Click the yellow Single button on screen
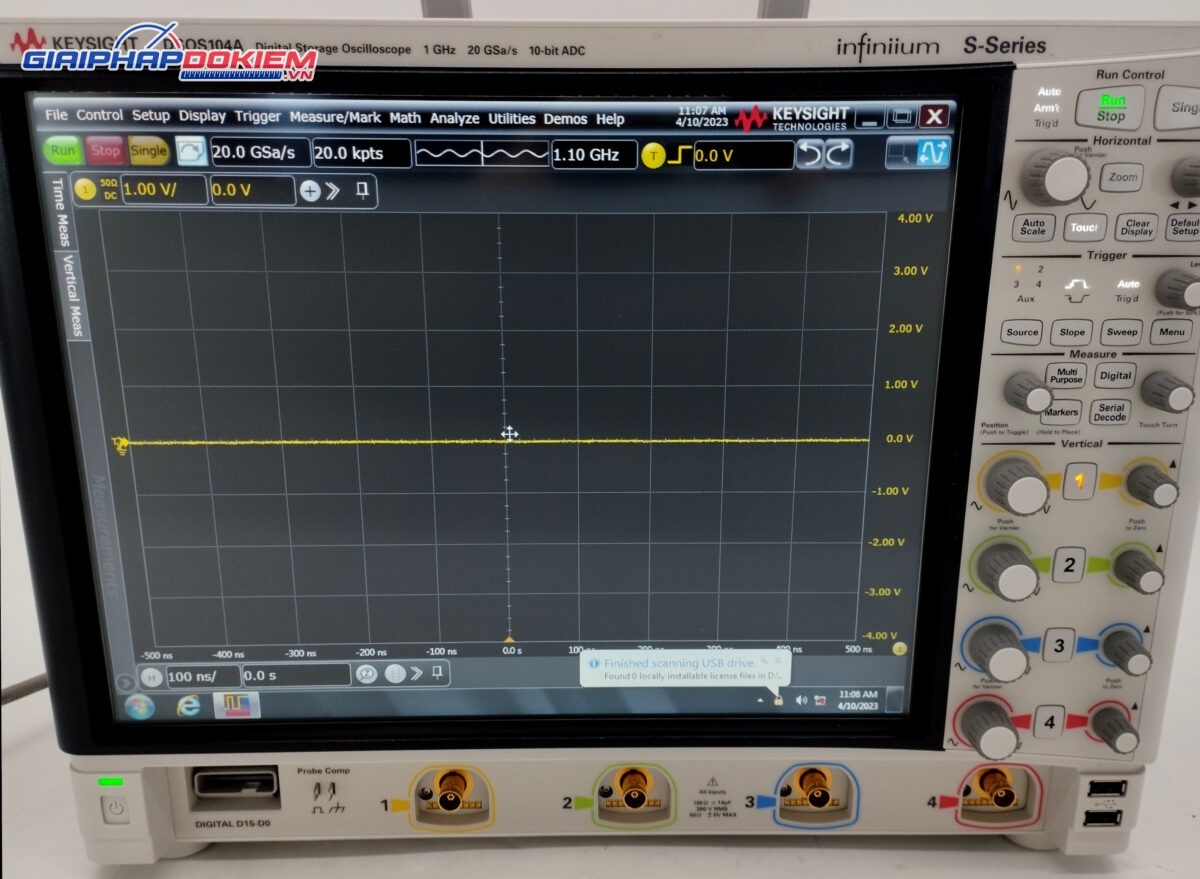The height and width of the screenshot is (879, 1200). (148, 152)
